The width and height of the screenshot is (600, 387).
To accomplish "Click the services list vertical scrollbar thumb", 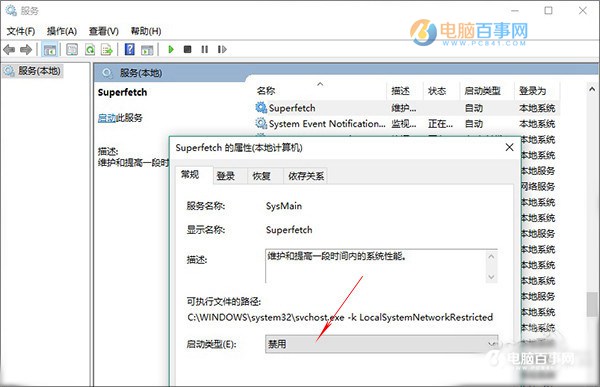I will click(592, 305).
